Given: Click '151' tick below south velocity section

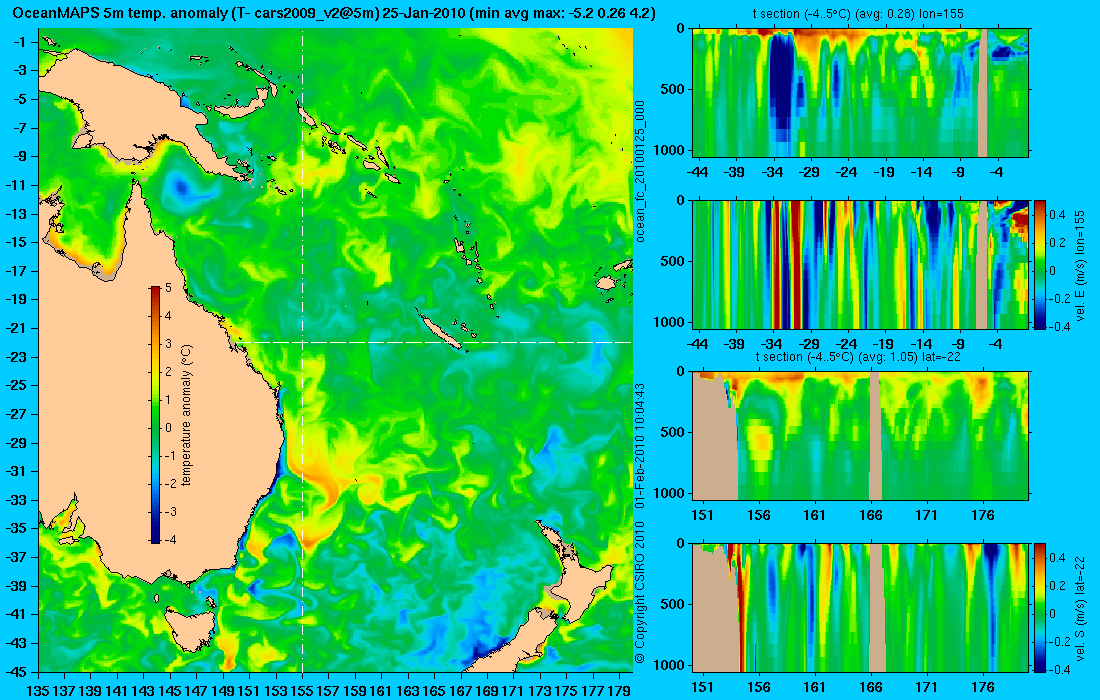Looking at the screenshot, I should (702, 687).
